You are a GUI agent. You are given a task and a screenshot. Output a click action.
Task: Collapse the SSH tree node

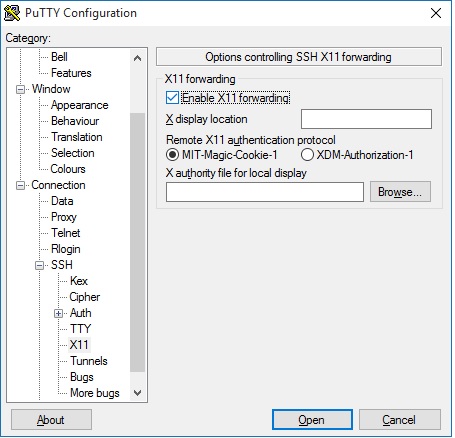40,265
